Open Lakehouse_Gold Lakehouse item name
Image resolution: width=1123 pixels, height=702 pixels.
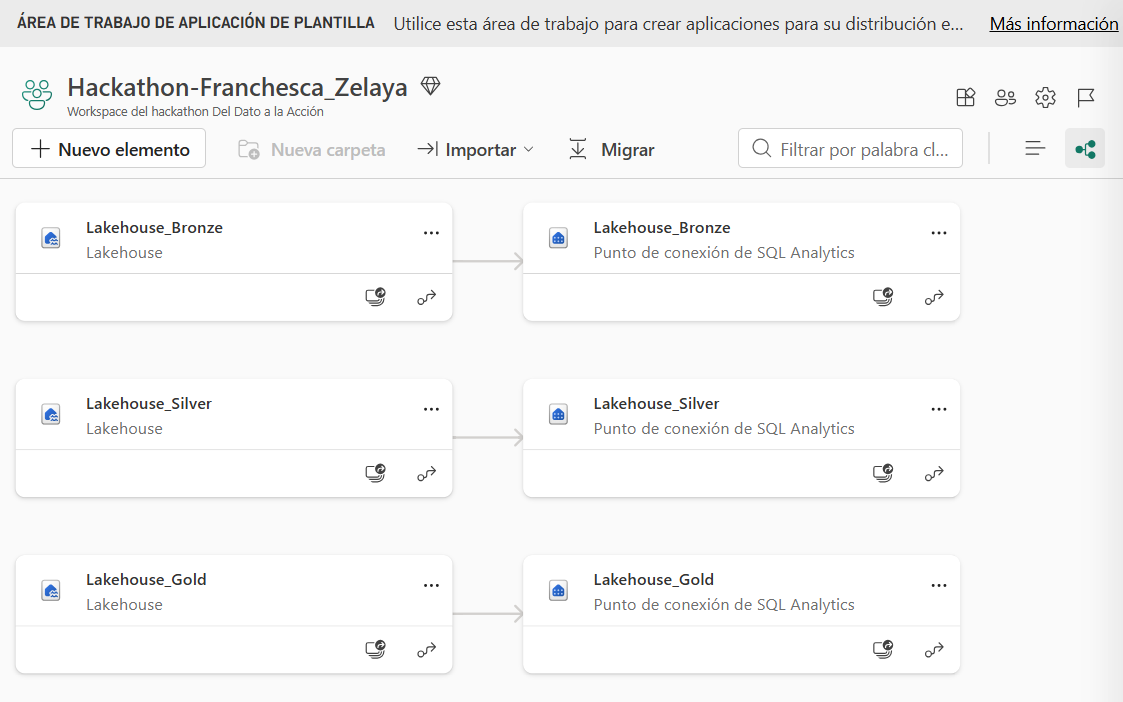(x=146, y=580)
